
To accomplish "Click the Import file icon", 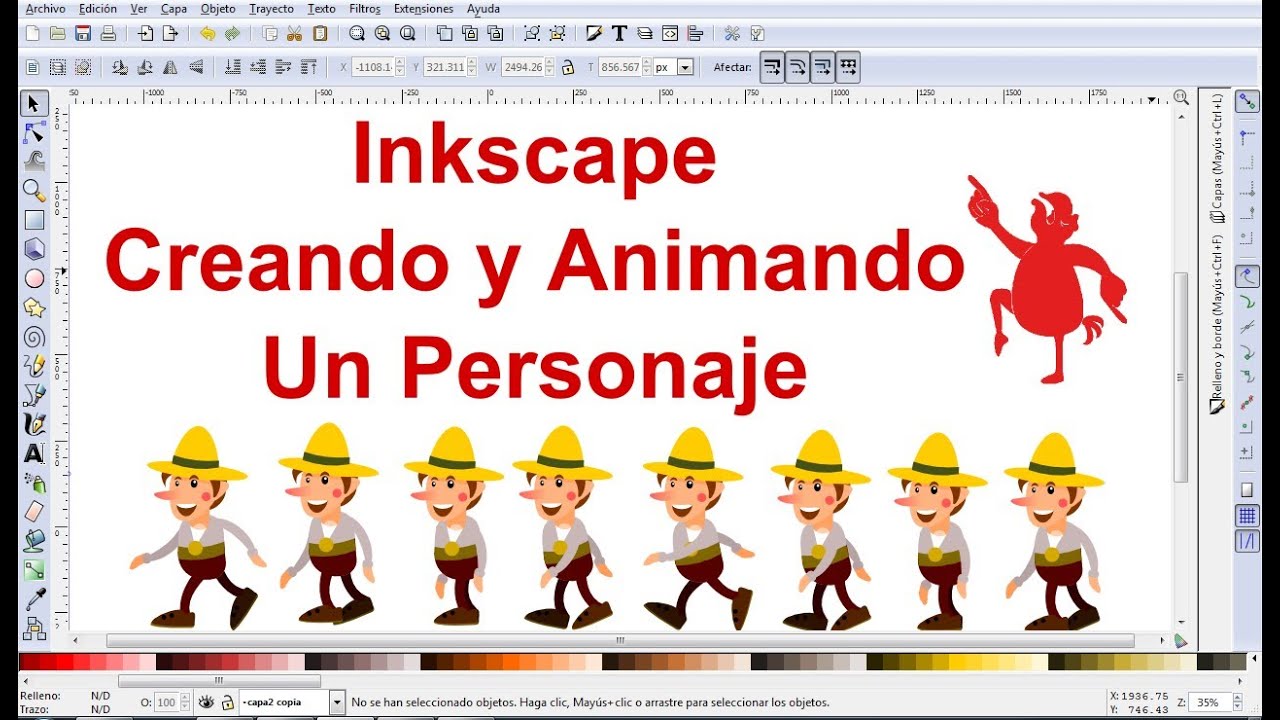I will click(x=145, y=33).
